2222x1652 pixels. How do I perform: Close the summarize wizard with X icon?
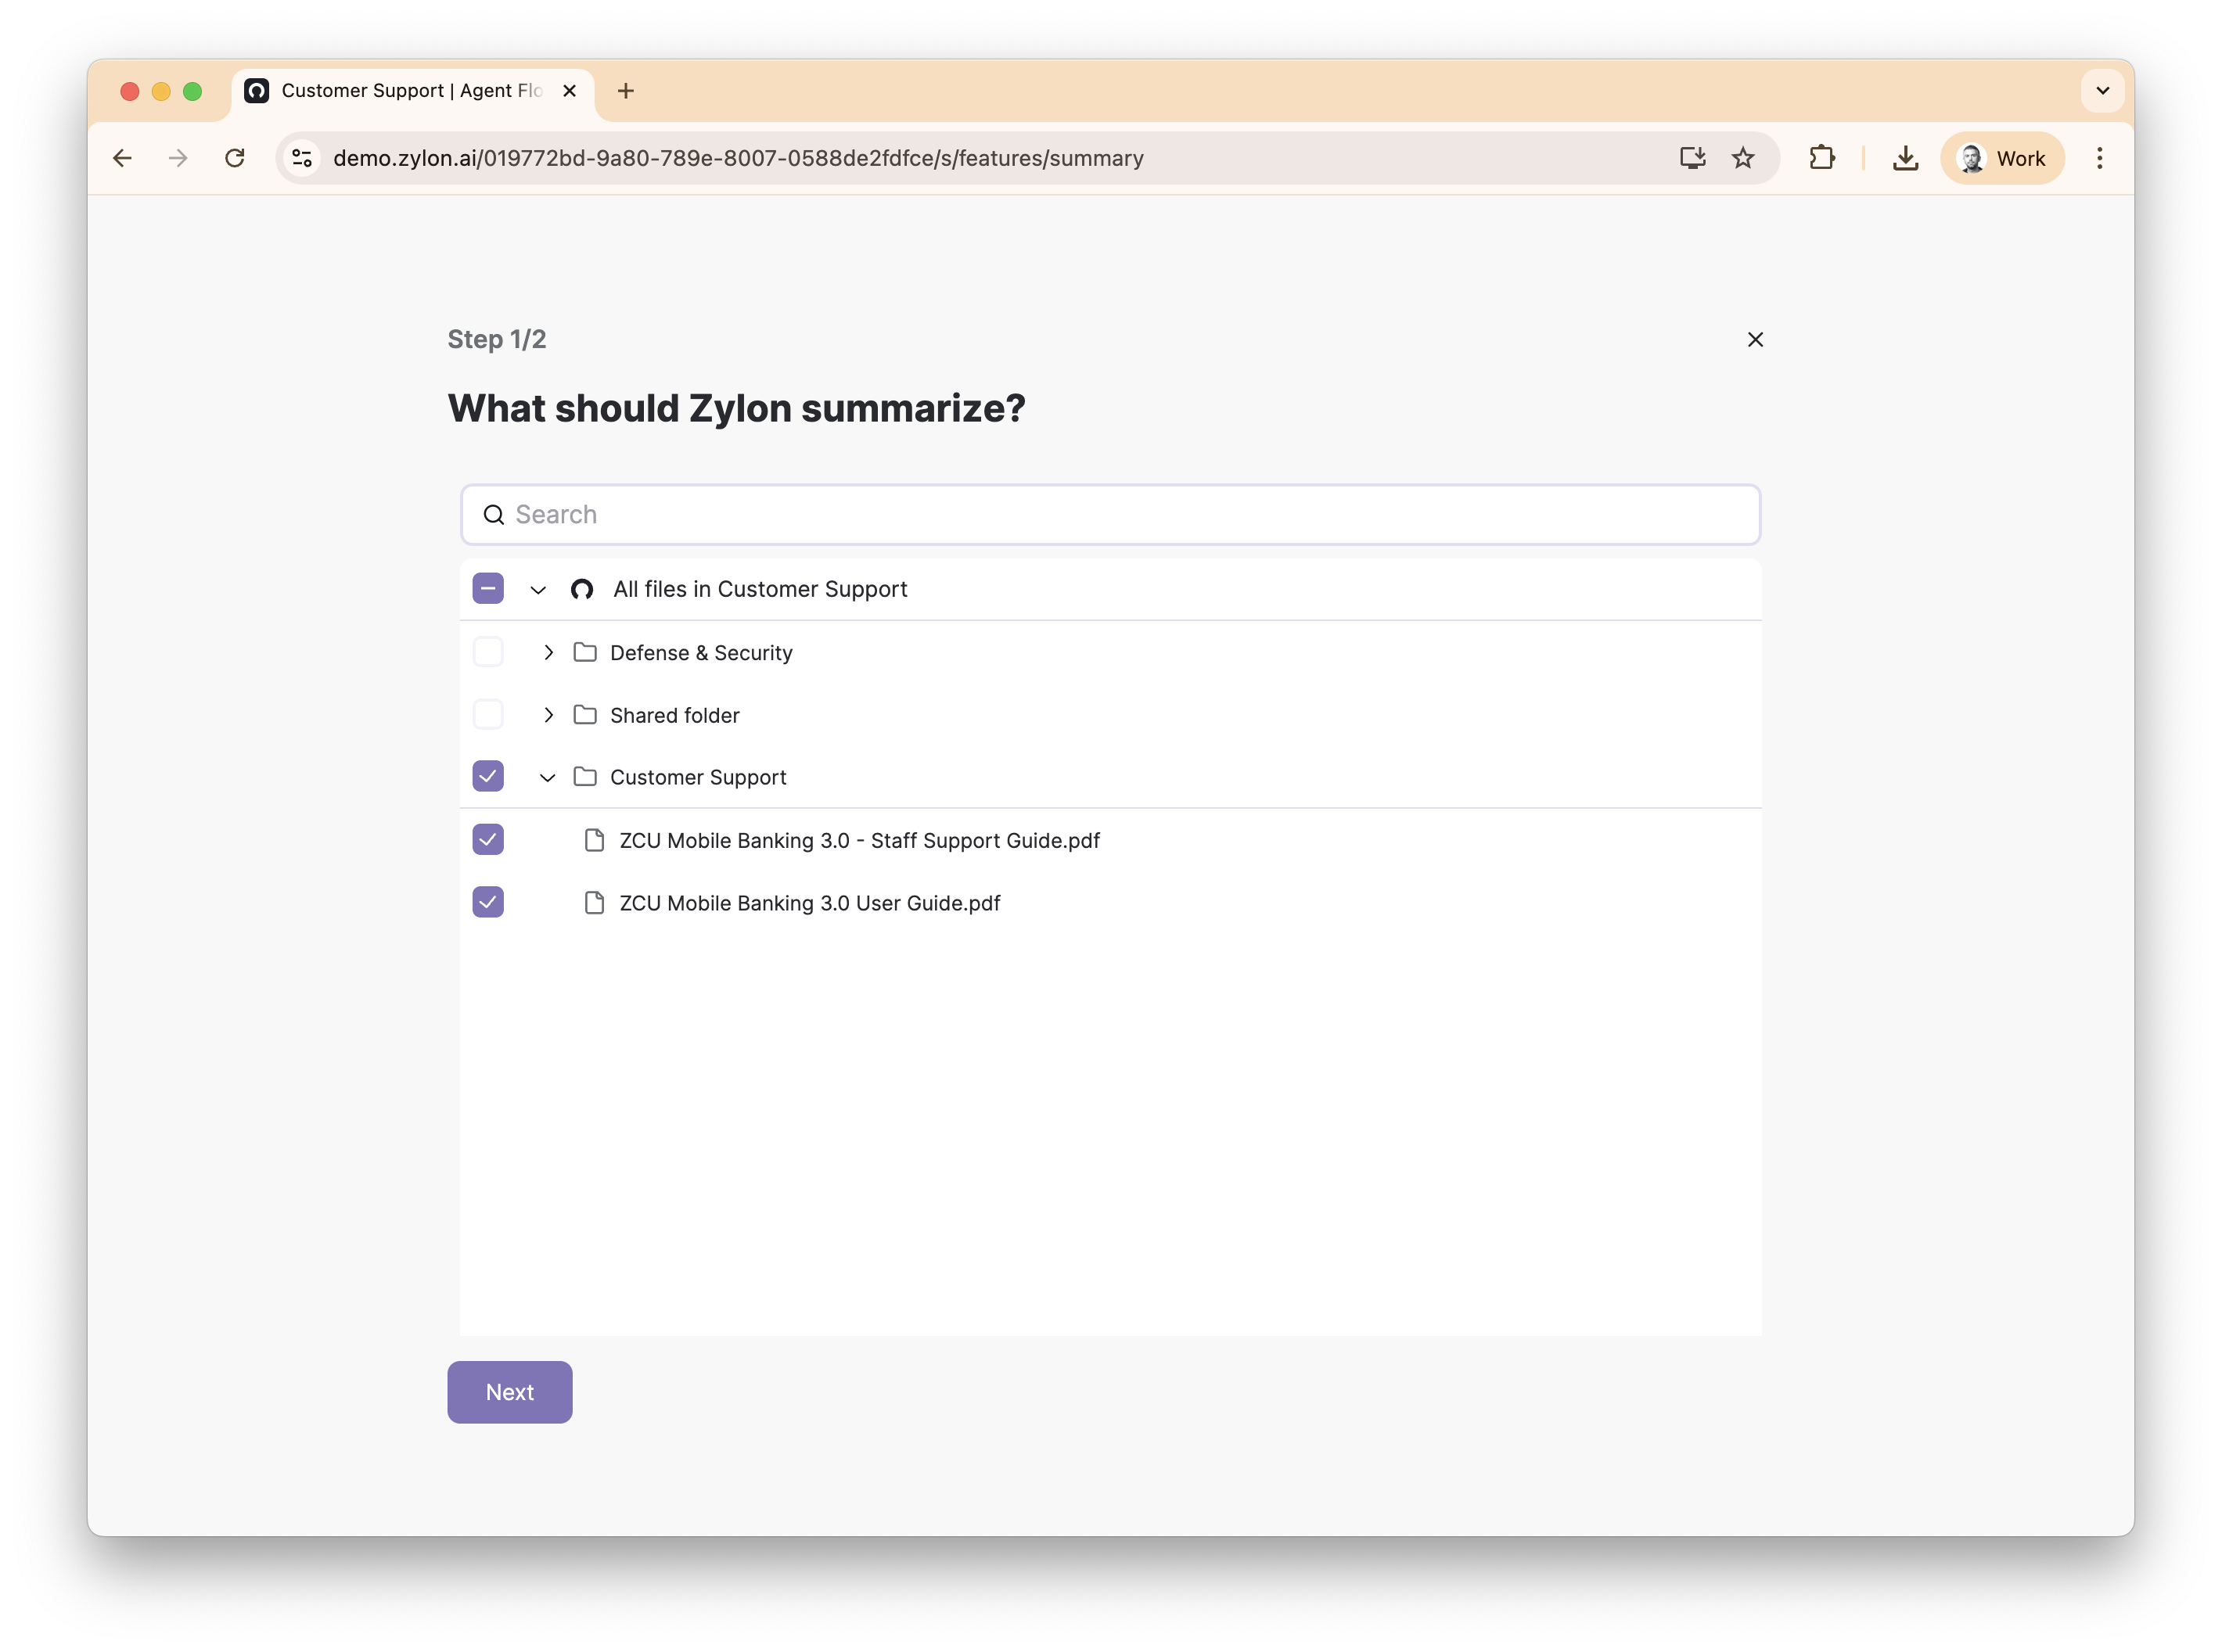pyautogui.click(x=1754, y=340)
